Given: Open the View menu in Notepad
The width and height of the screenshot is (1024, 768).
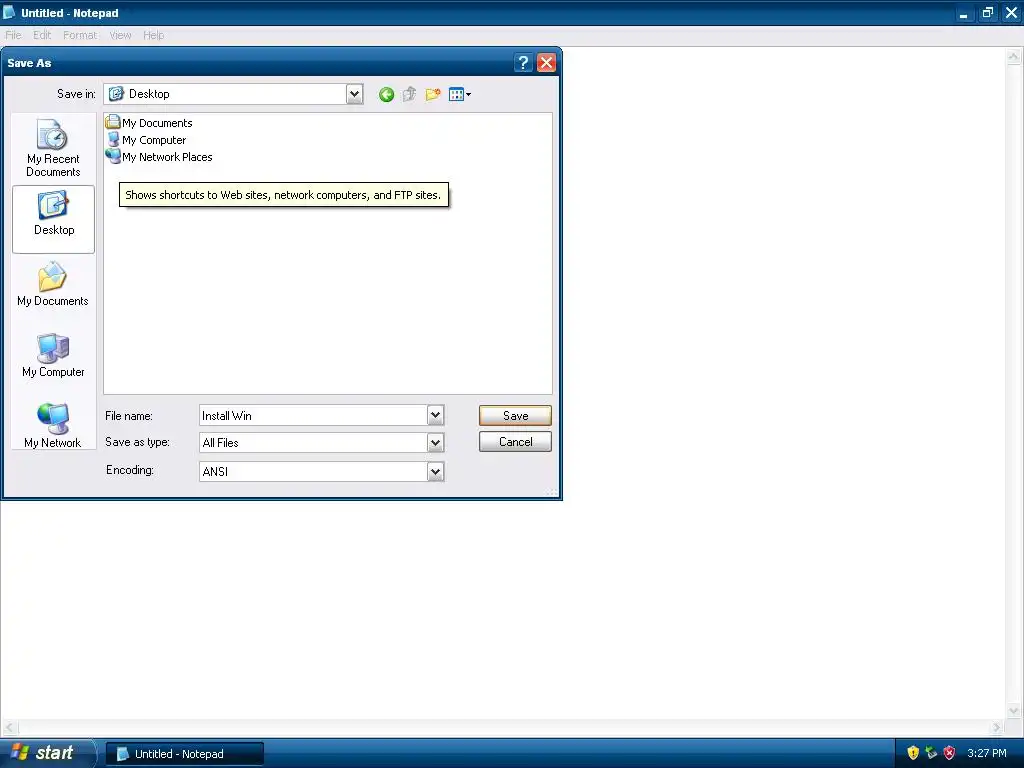Looking at the screenshot, I should (x=120, y=35).
